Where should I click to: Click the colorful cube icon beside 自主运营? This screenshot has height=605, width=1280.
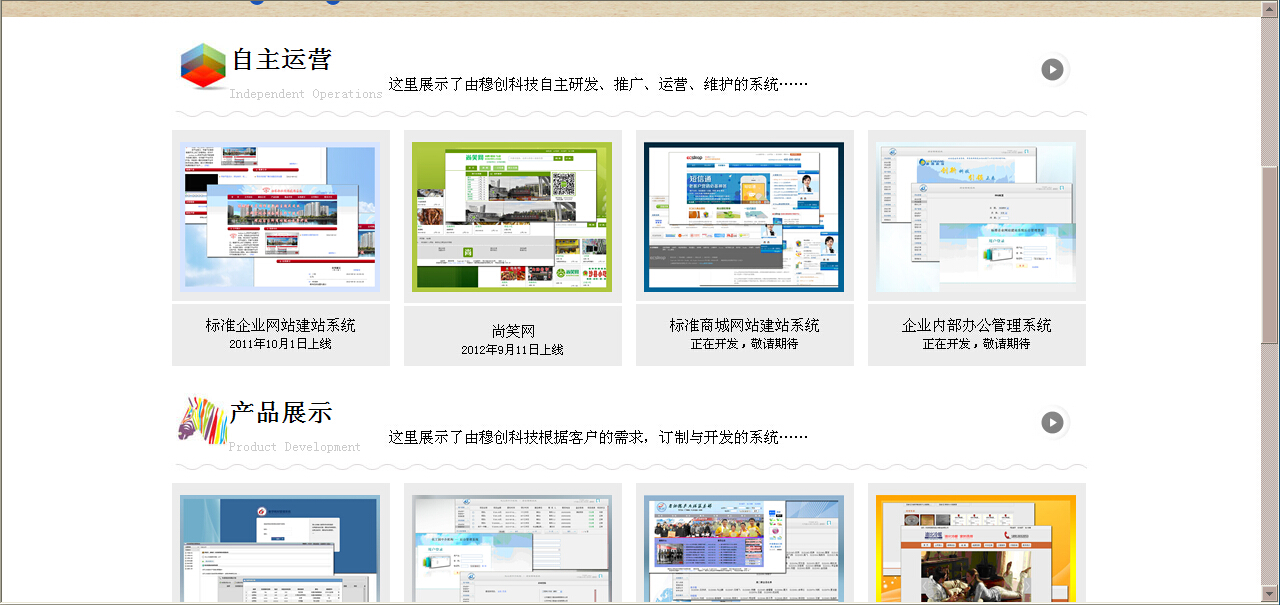tap(203, 66)
